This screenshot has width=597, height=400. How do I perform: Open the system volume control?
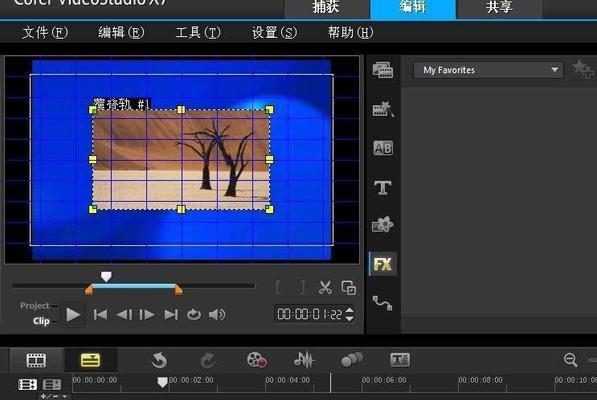217,315
